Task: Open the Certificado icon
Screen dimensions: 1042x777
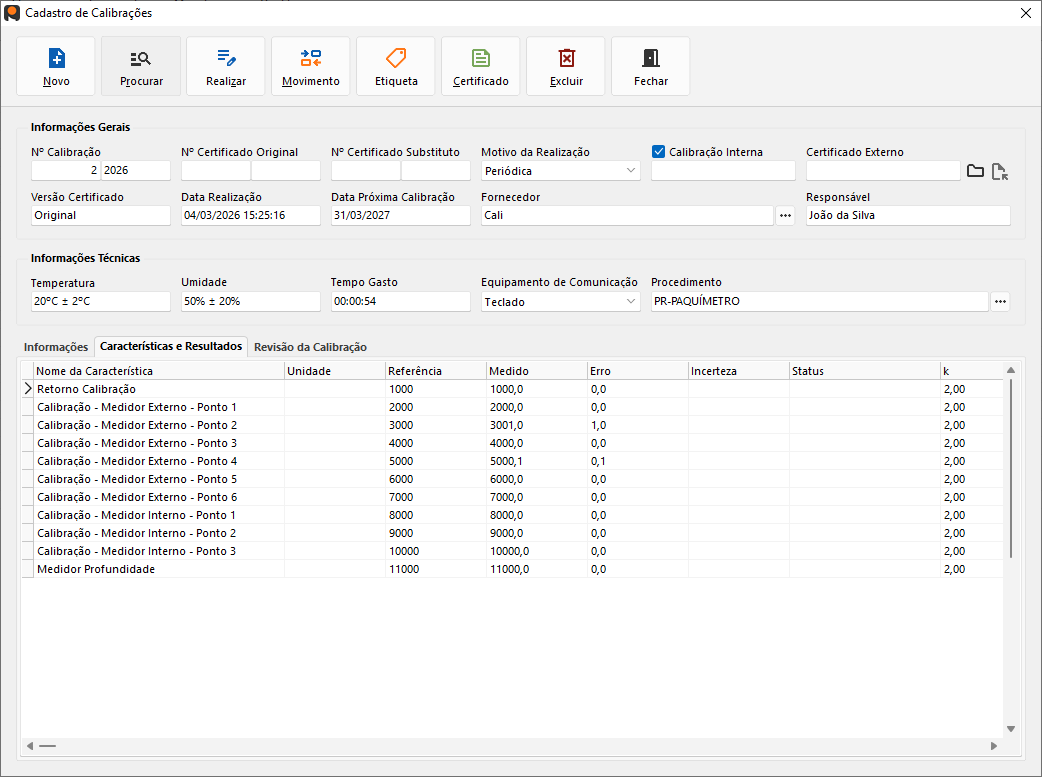Action: pos(481,66)
